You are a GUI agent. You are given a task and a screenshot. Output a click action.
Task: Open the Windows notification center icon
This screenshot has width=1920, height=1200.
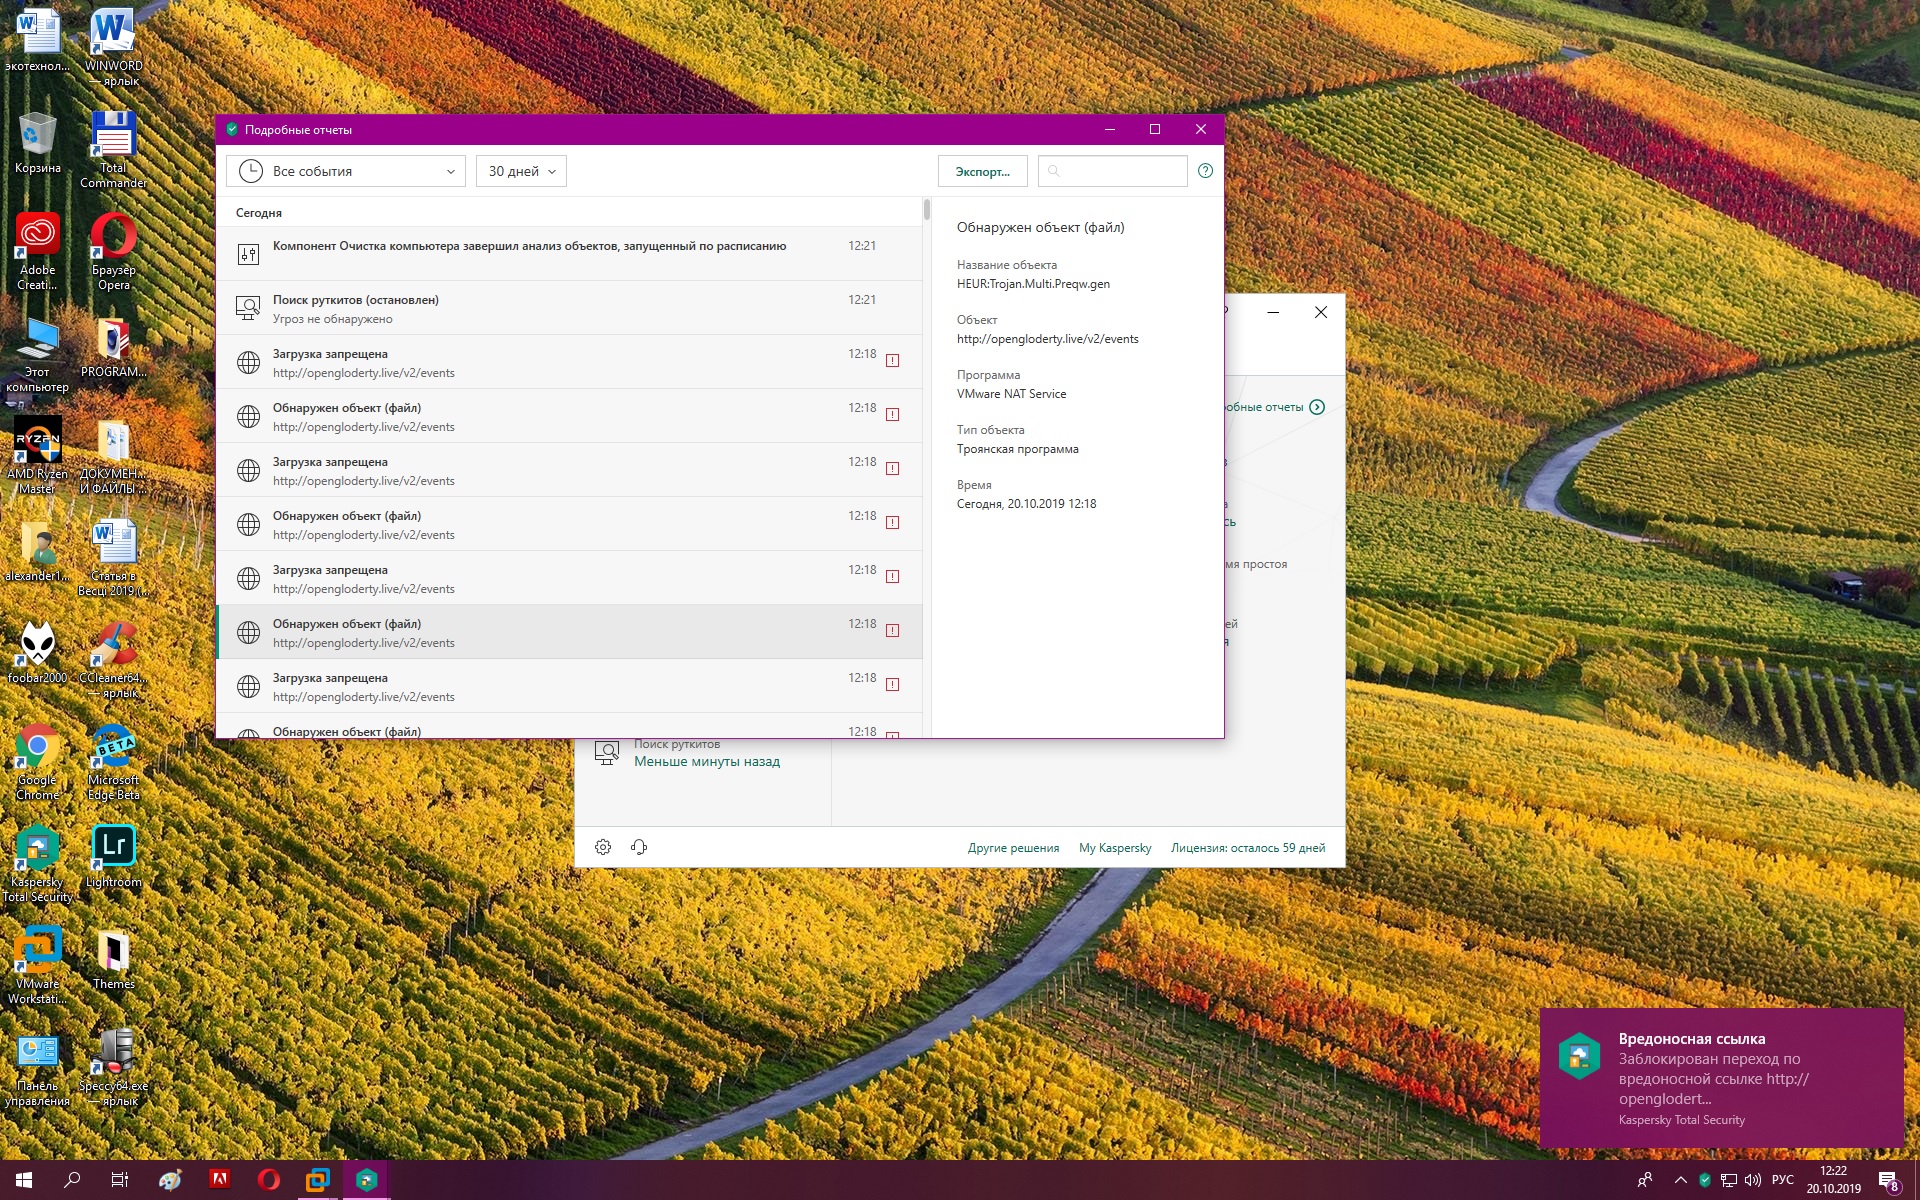[1888, 1181]
